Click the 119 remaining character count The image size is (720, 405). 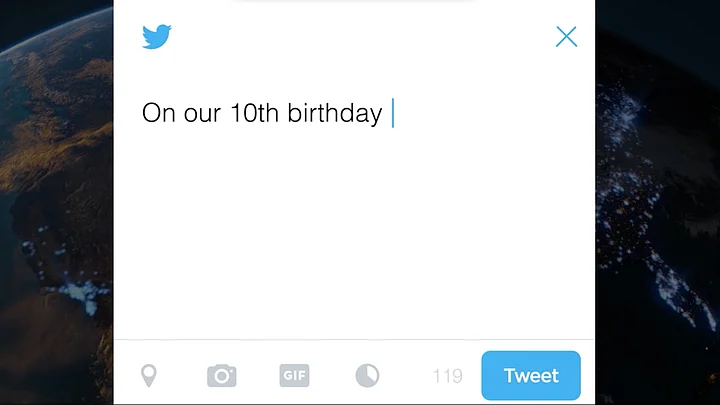(x=447, y=377)
